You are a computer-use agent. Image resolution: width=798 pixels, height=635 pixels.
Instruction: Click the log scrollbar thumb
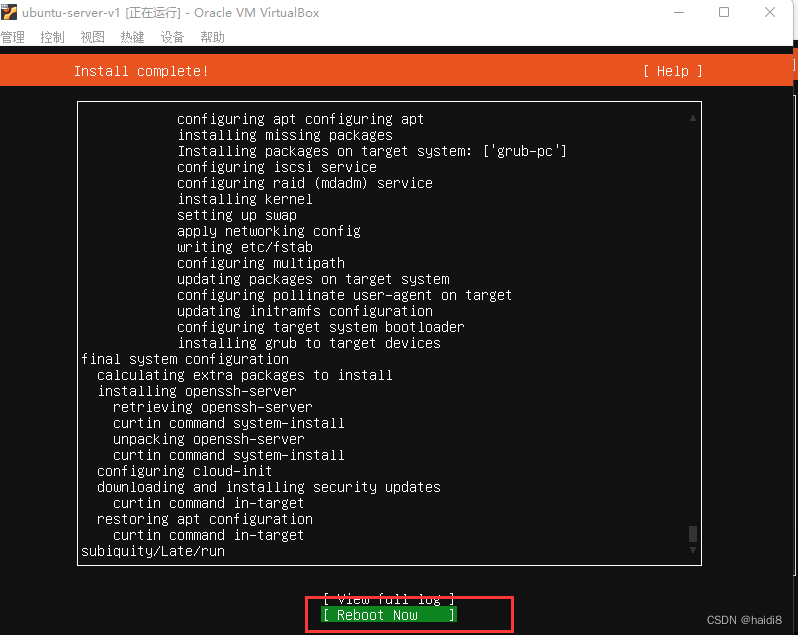pos(693,534)
